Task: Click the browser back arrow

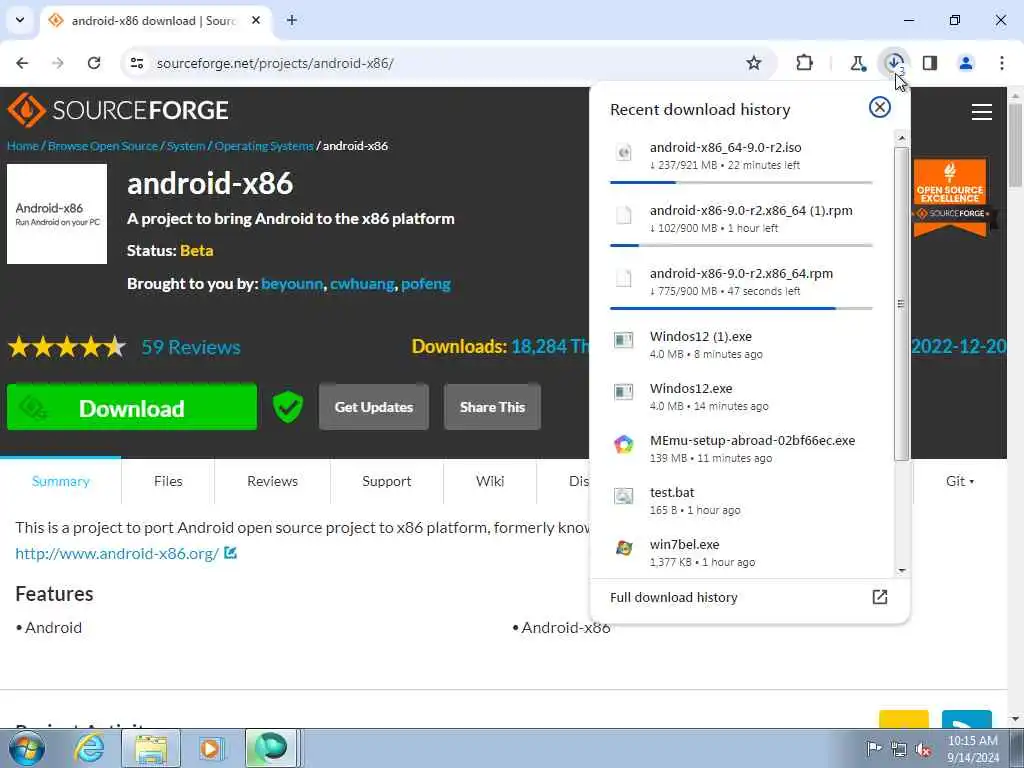Action: pos(22,63)
